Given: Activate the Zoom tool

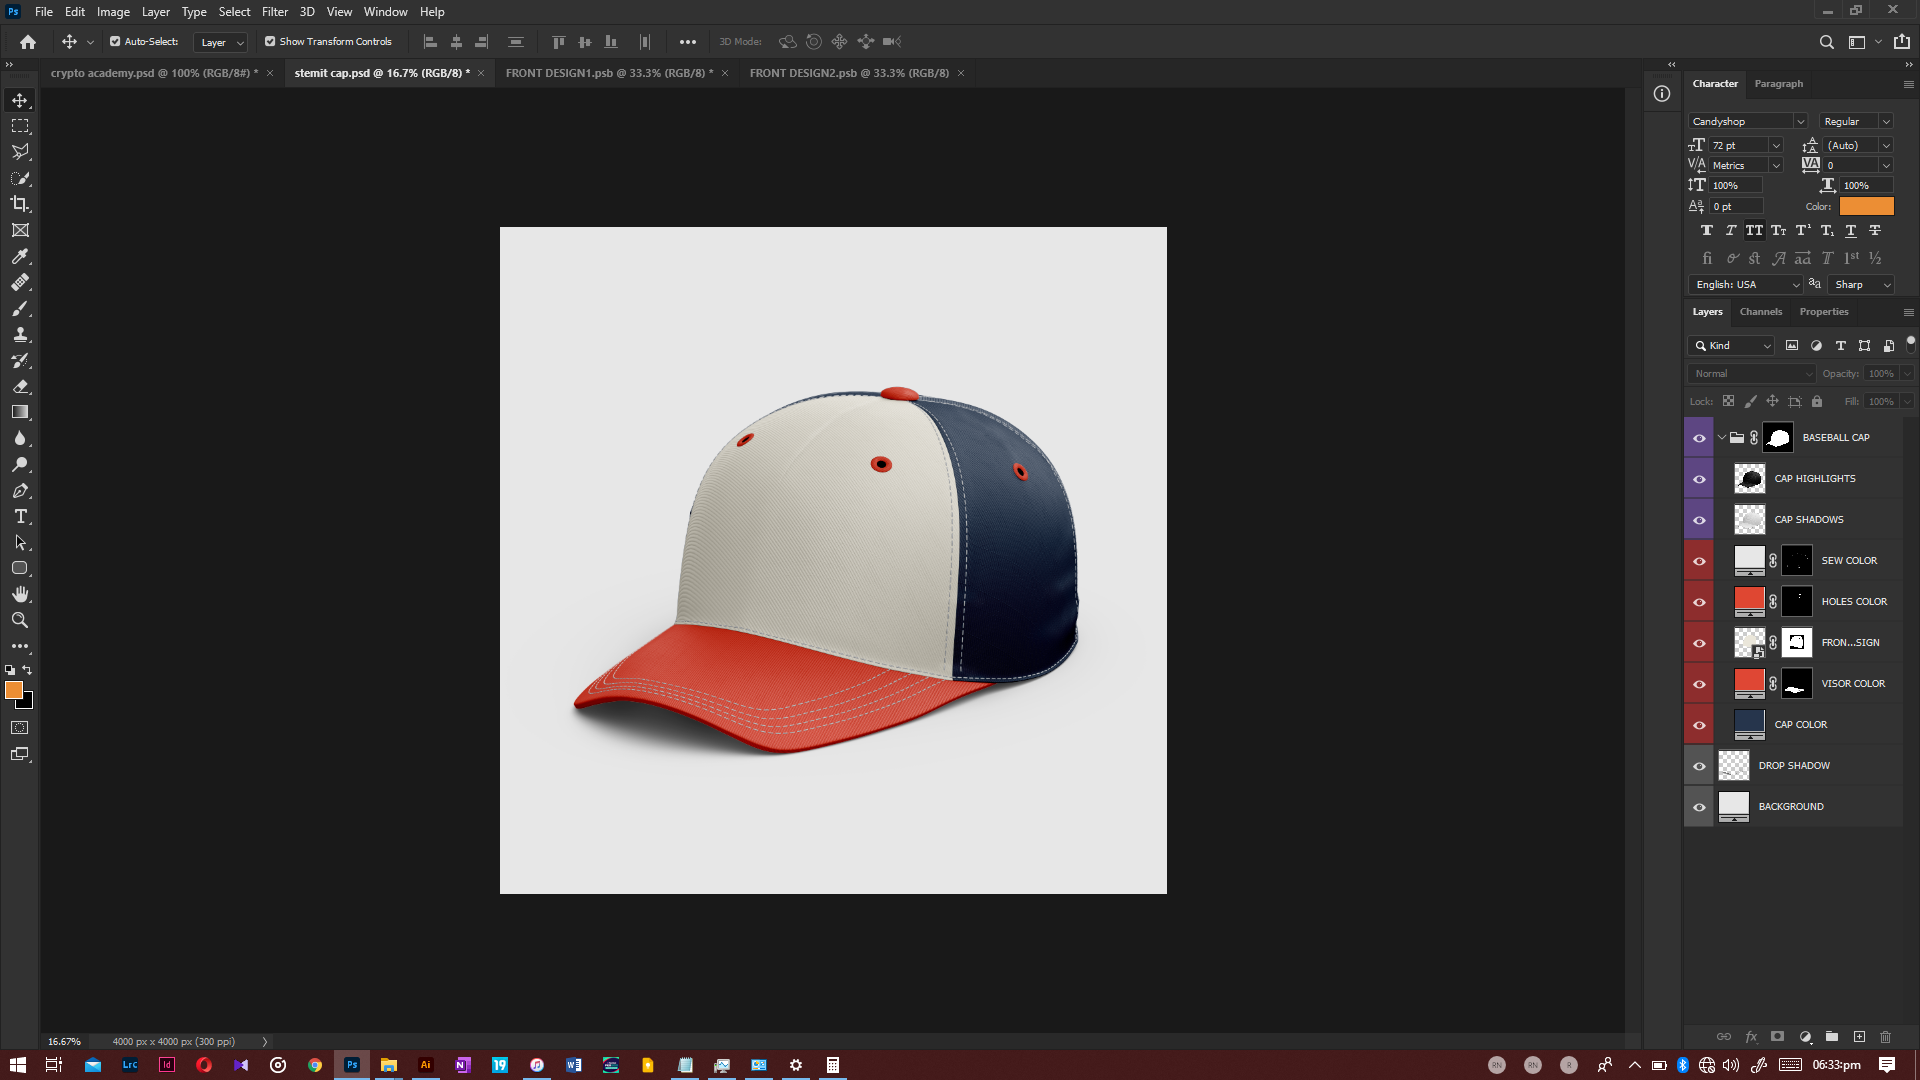Looking at the screenshot, I should (20, 620).
